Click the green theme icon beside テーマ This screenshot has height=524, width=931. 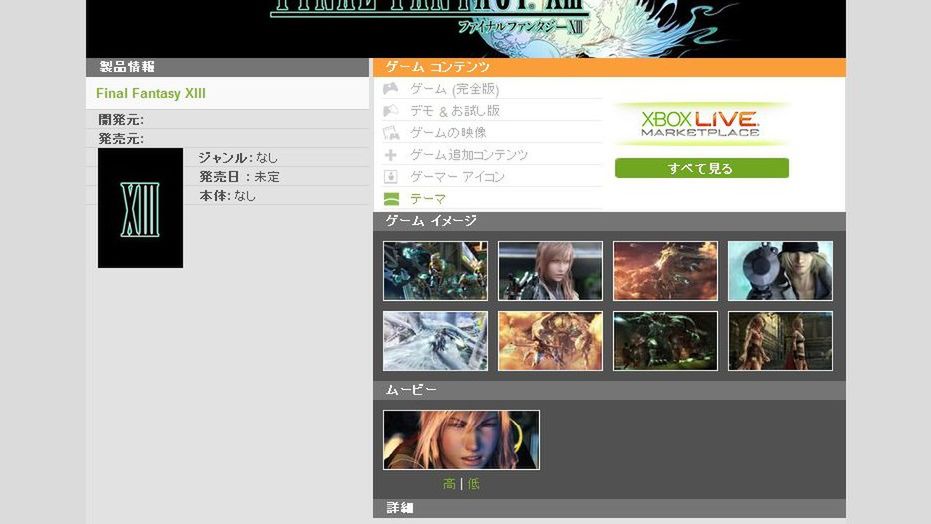coord(391,199)
